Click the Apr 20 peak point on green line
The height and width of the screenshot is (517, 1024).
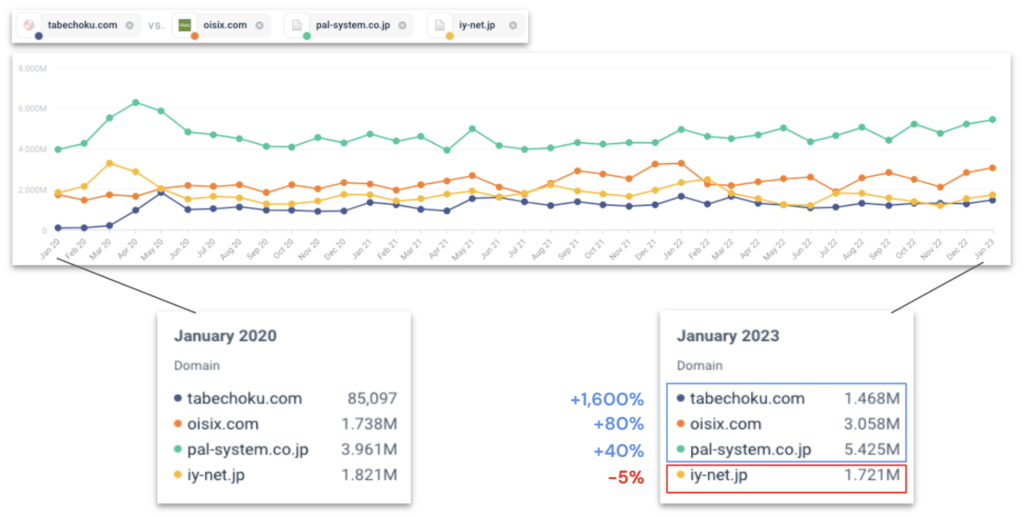pyautogui.click(x=135, y=102)
